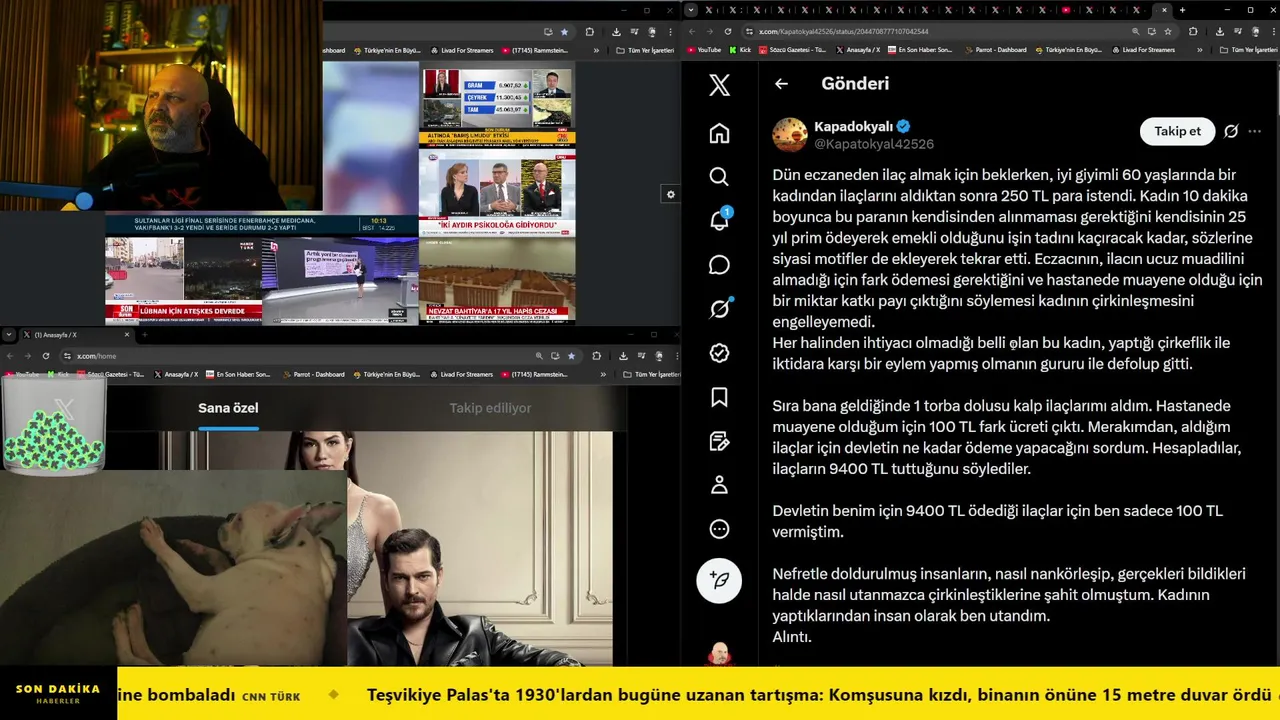This screenshot has height=720, width=1280.
Task: Open extensions puzzle icon in right browser
Action: [x=1193, y=31]
